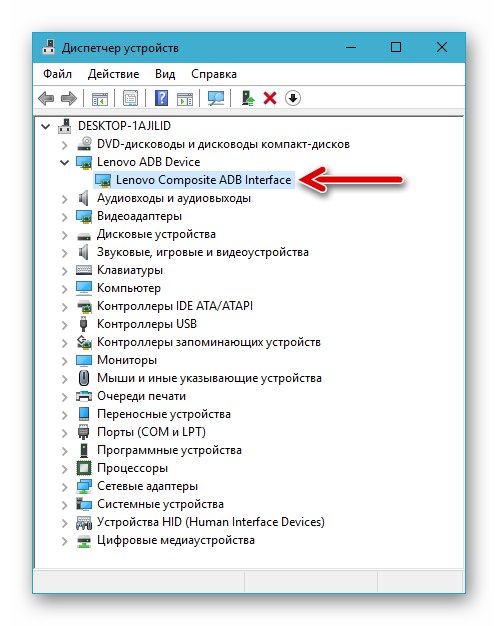
Task: Expand the Дисковые устройства node
Action: [65, 235]
